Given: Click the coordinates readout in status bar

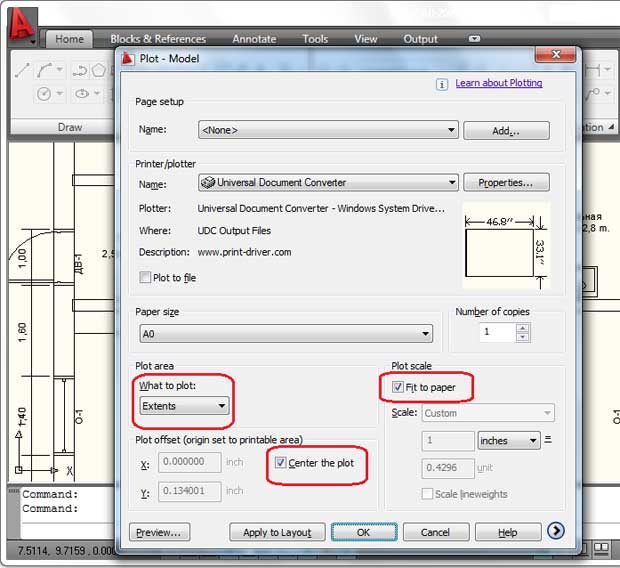Looking at the screenshot, I should click(x=65, y=550).
